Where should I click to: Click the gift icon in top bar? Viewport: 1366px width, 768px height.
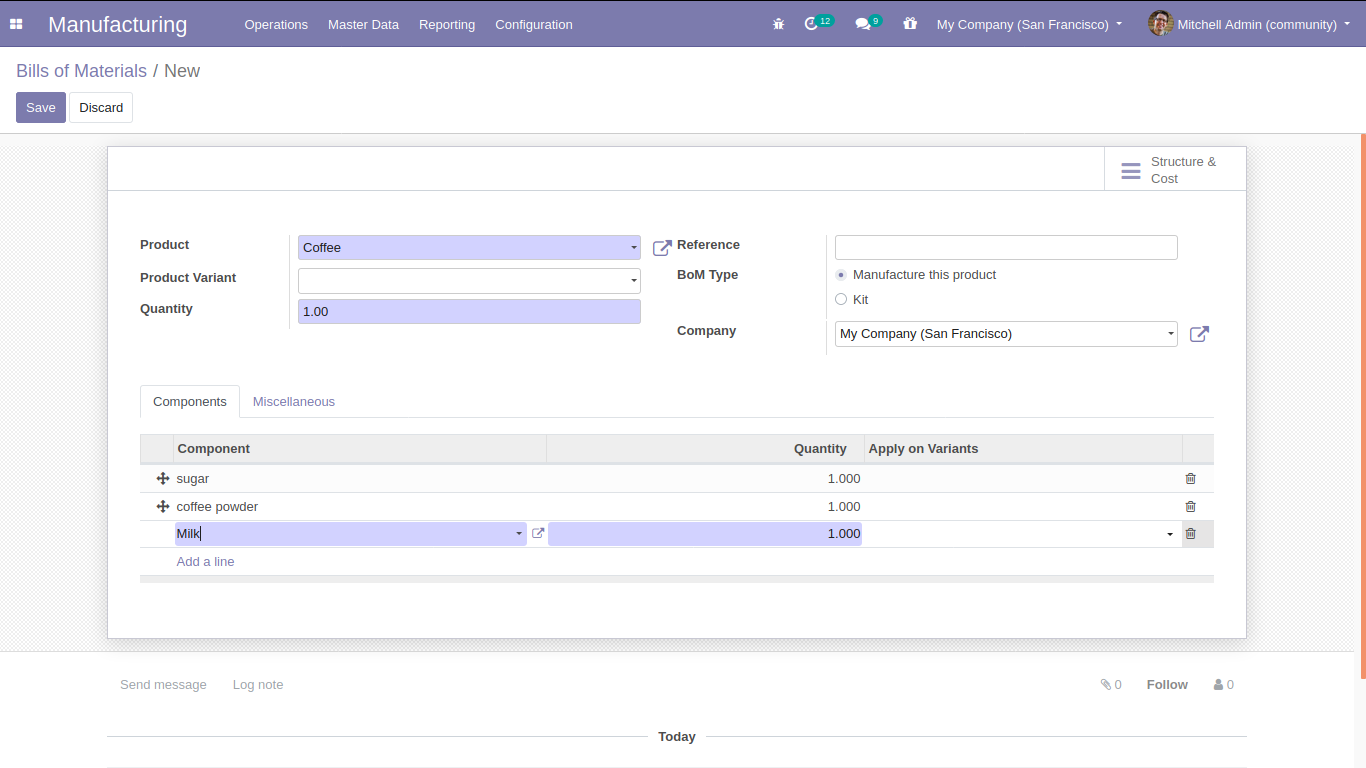[909, 24]
